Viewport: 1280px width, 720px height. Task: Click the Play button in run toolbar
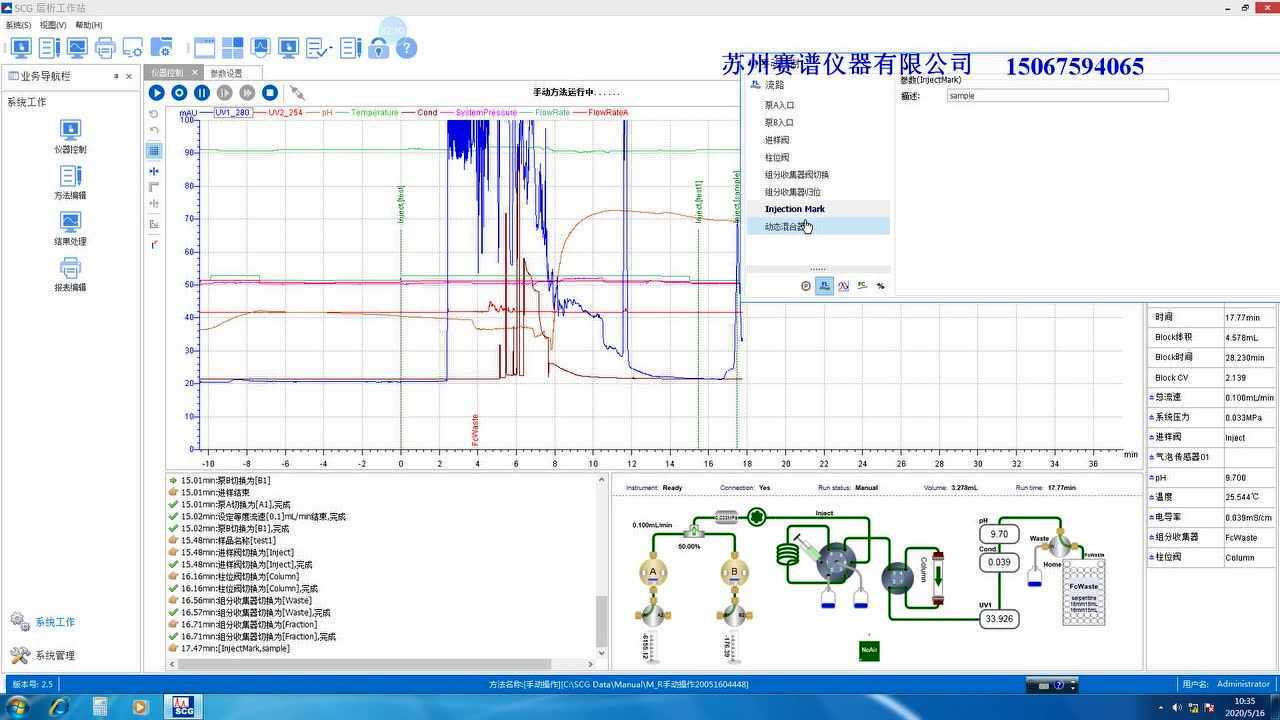(157, 93)
